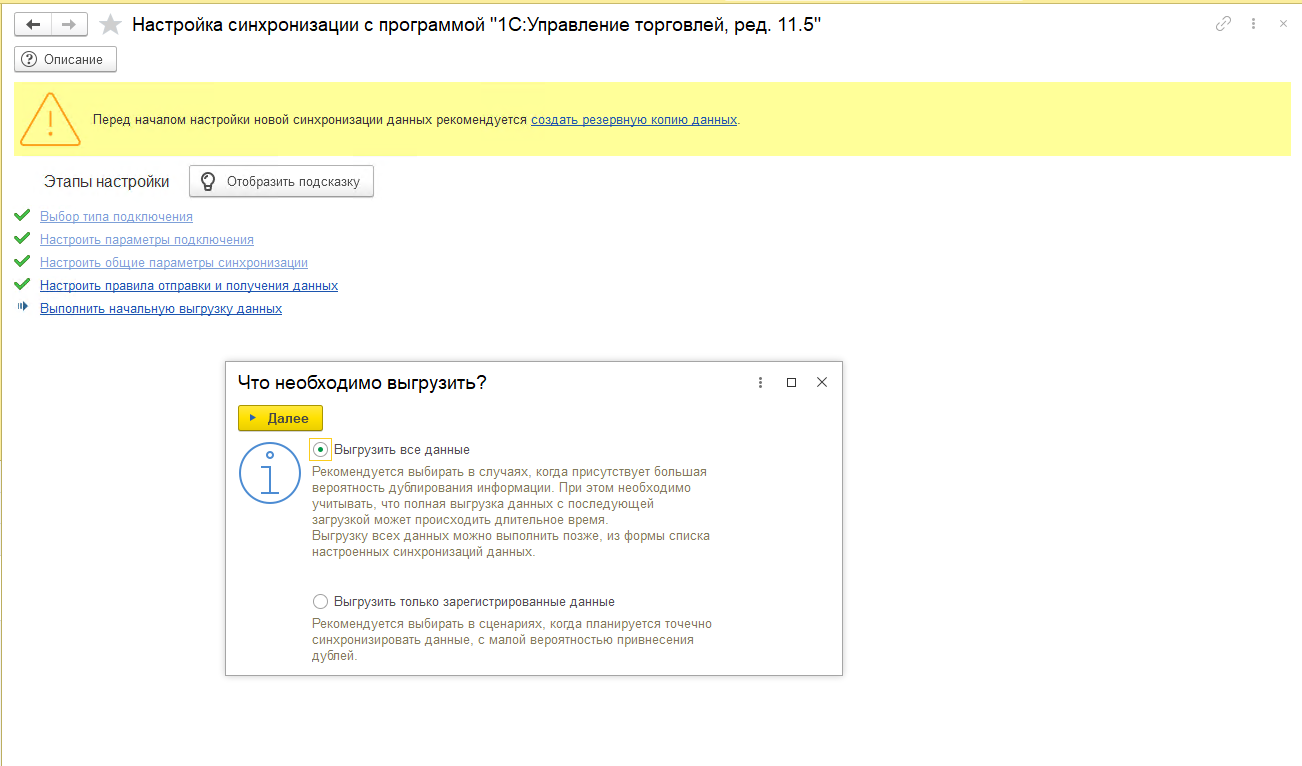Open the Описание help button

66,59
